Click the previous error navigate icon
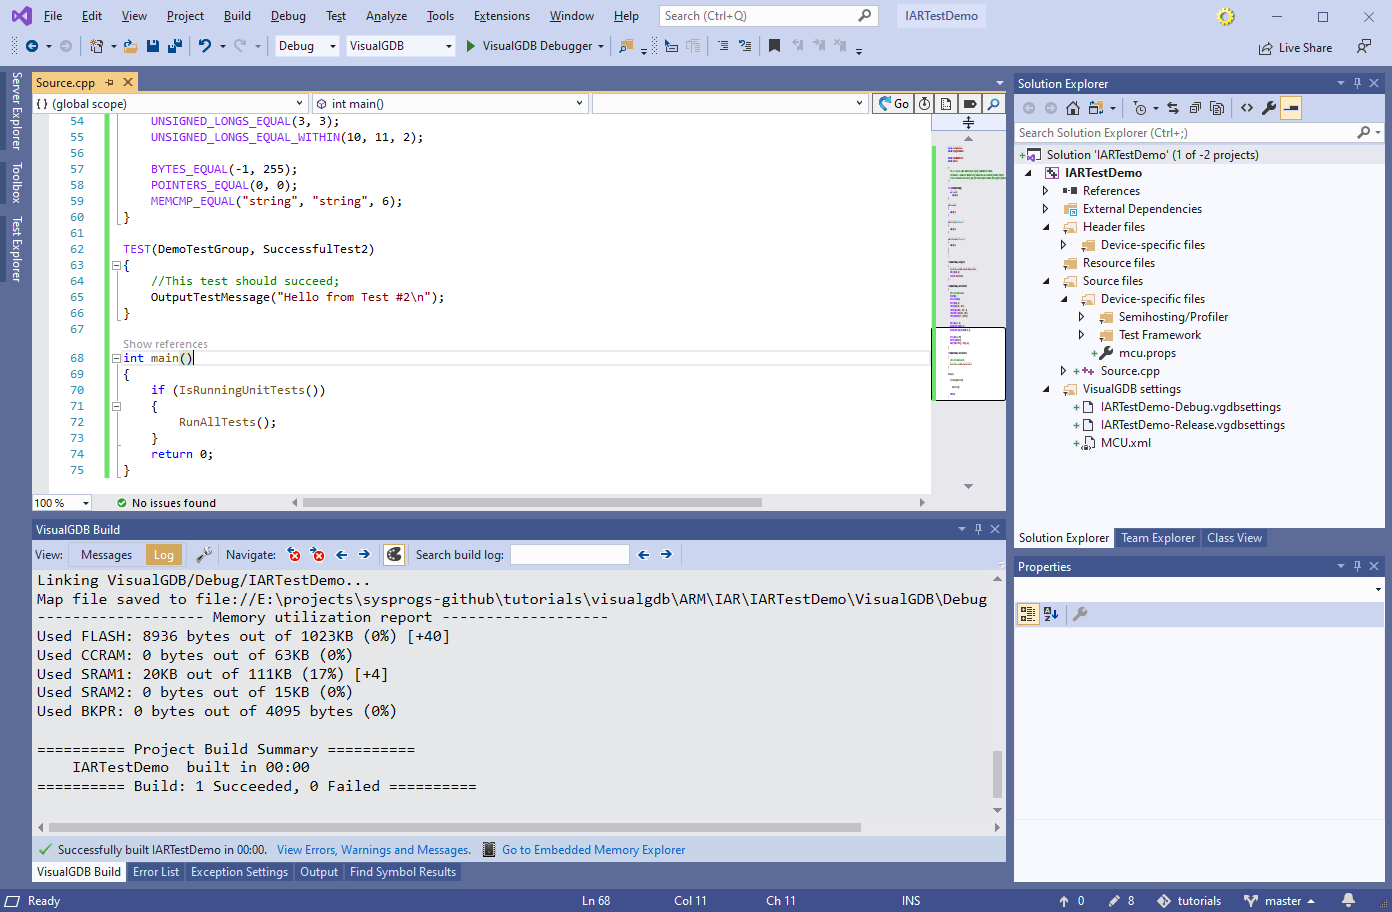The width and height of the screenshot is (1392, 912). [294, 554]
